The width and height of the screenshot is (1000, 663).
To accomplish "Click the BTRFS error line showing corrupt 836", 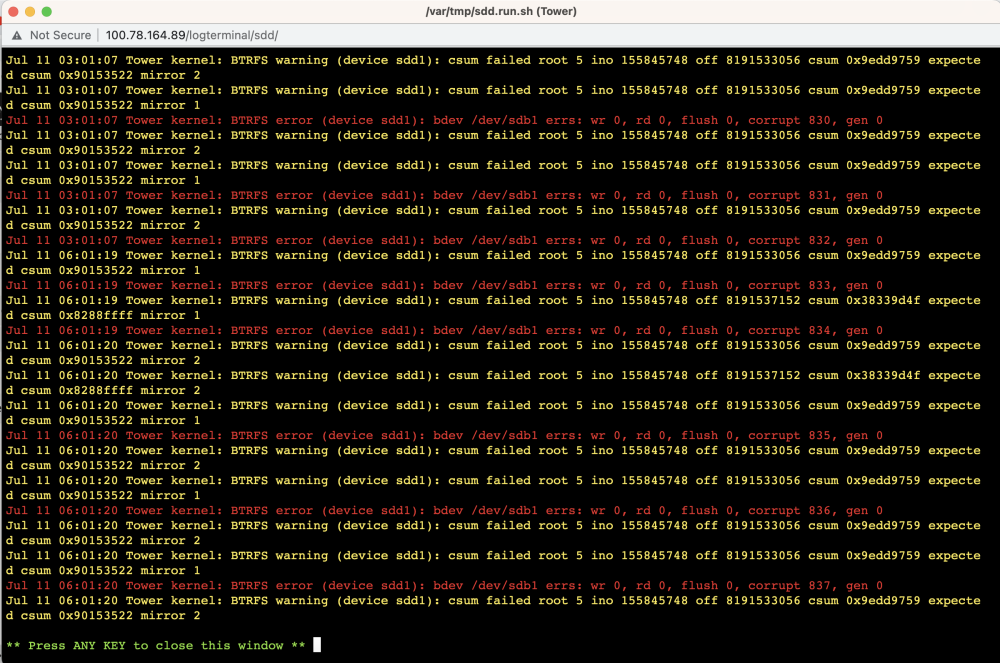I will coord(445,511).
